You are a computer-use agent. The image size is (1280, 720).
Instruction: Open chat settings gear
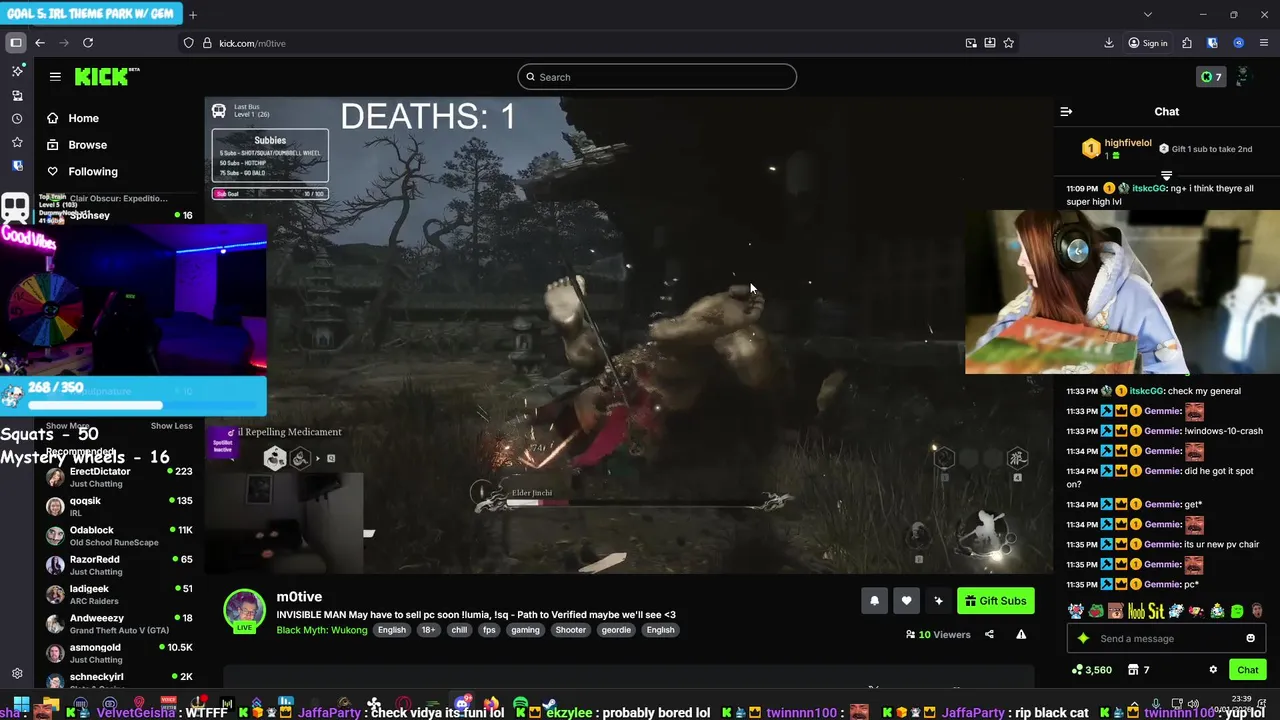point(1213,670)
